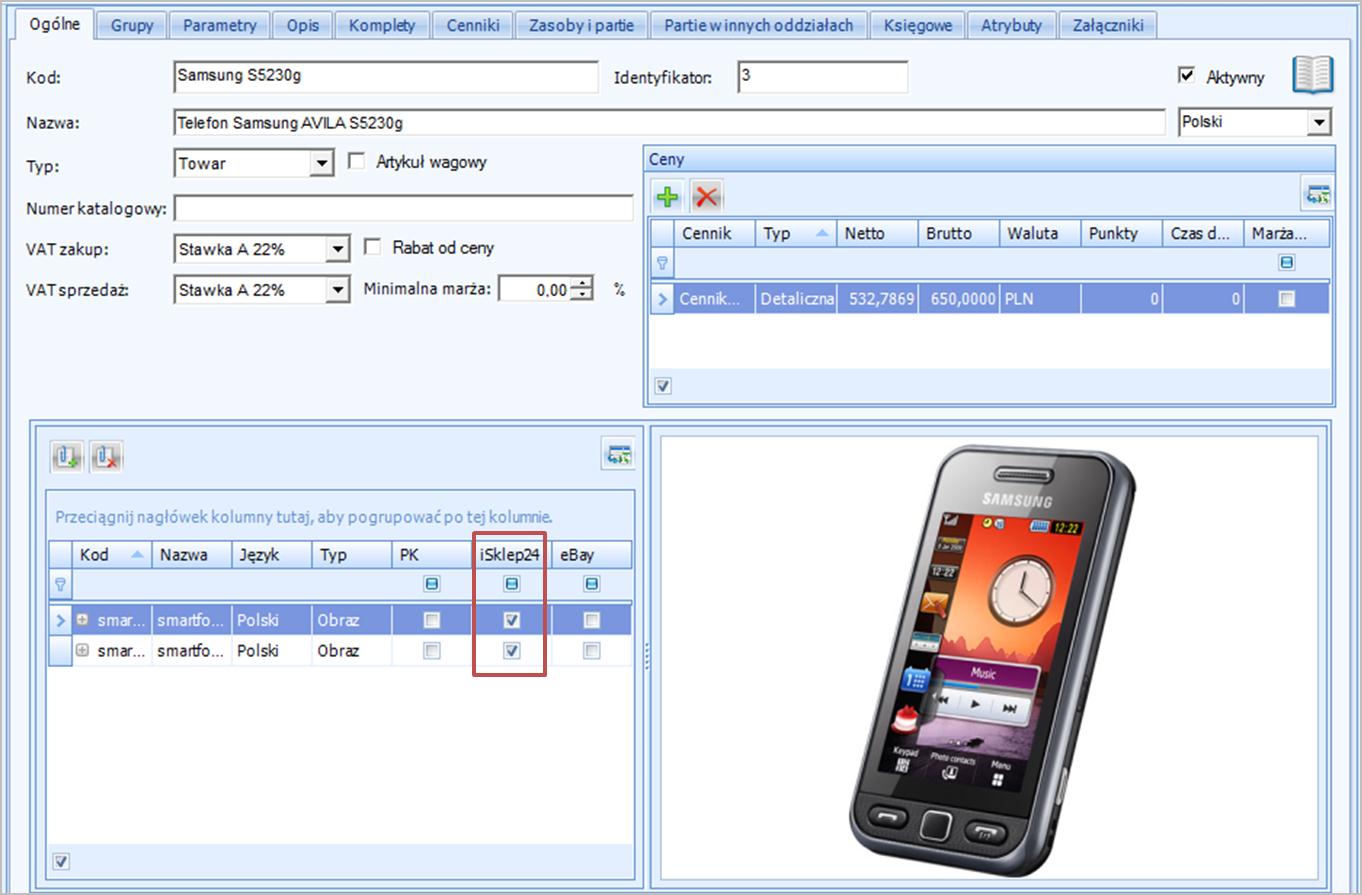Click the row indicator arrow of Cennik row
Screen dimensions: 1362x895
(x=661, y=298)
